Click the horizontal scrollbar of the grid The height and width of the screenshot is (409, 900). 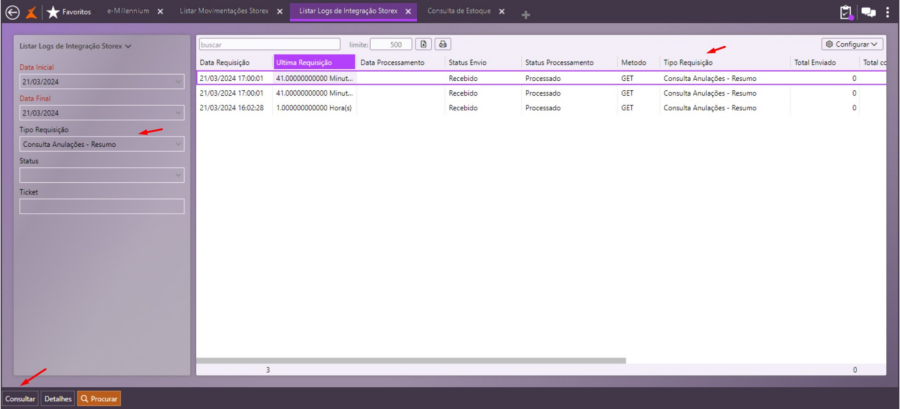click(x=411, y=361)
